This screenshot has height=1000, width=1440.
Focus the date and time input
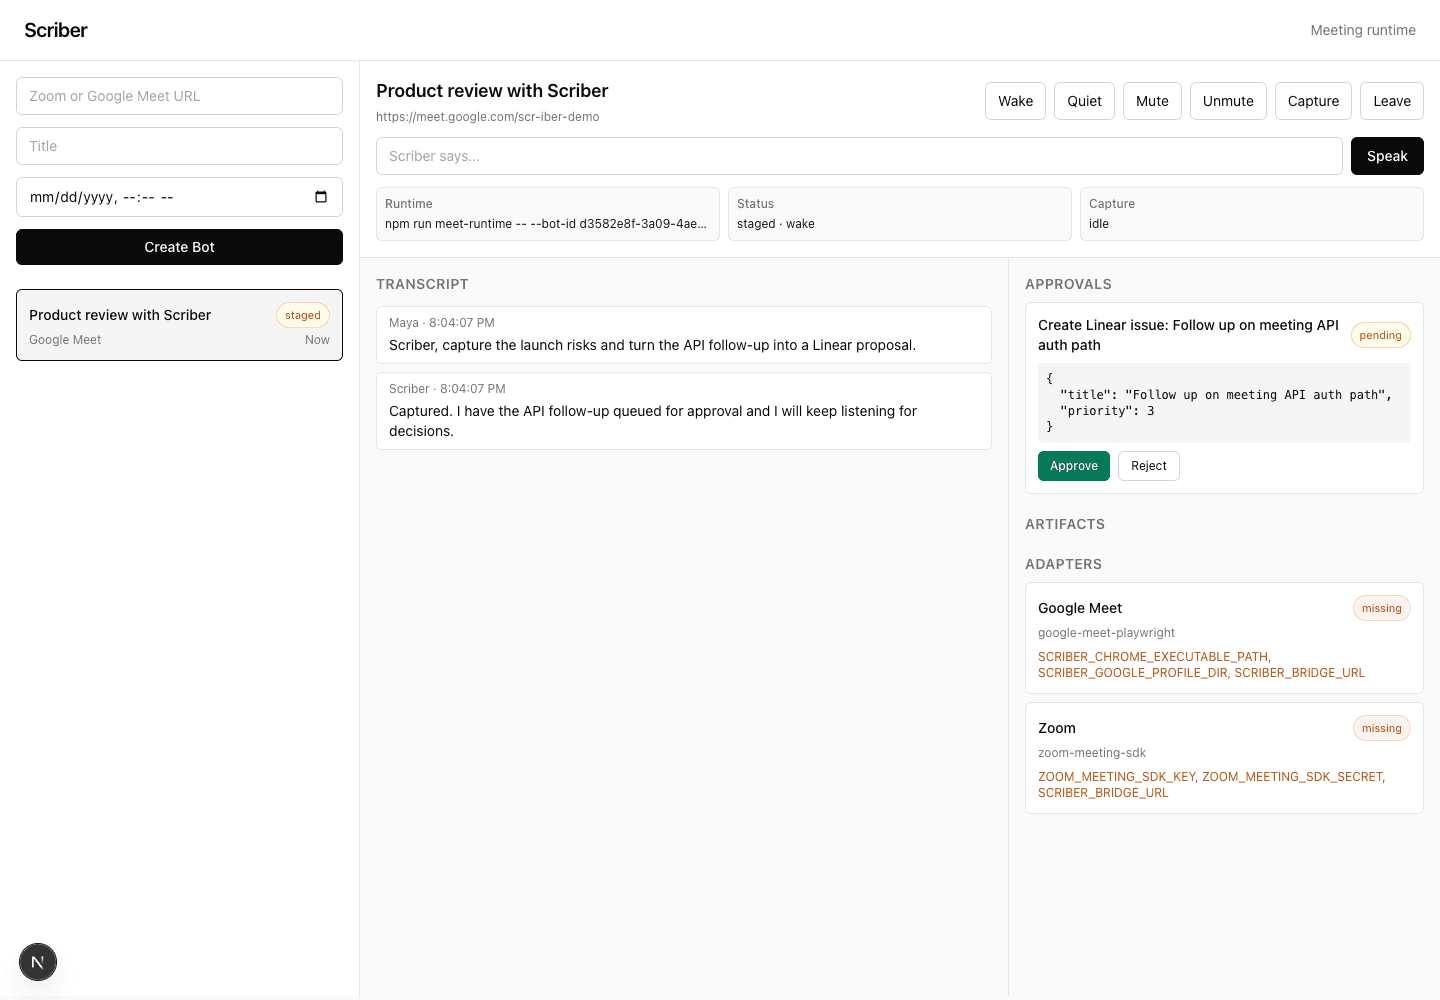(179, 197)
